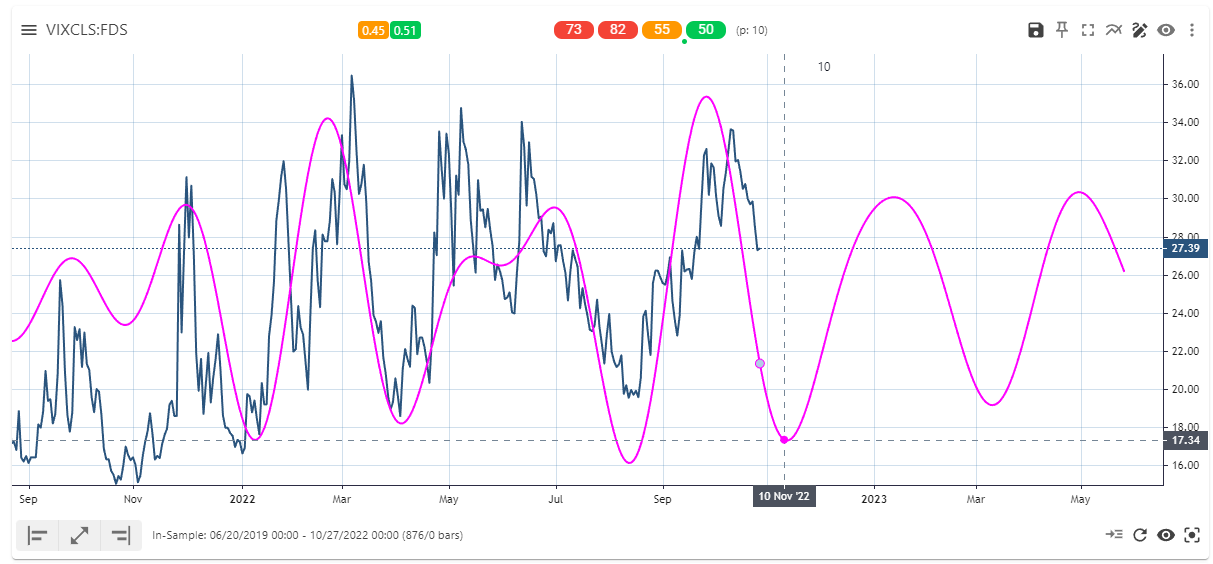Viewport: 1213px width, 564px height.
Task: Click the In-Sample date range text
Action: point(307,536)
